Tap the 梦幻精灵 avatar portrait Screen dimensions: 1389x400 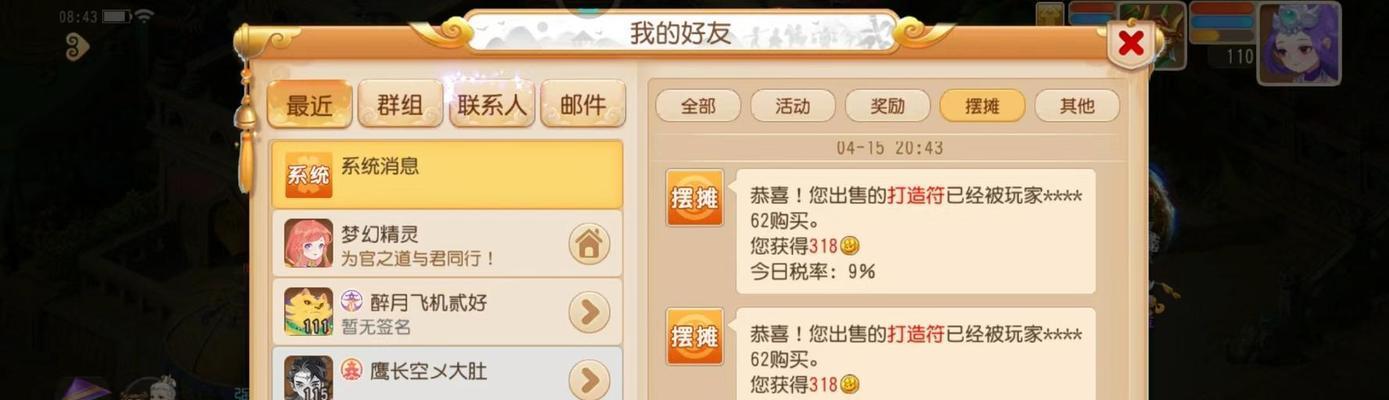point(308,243)
